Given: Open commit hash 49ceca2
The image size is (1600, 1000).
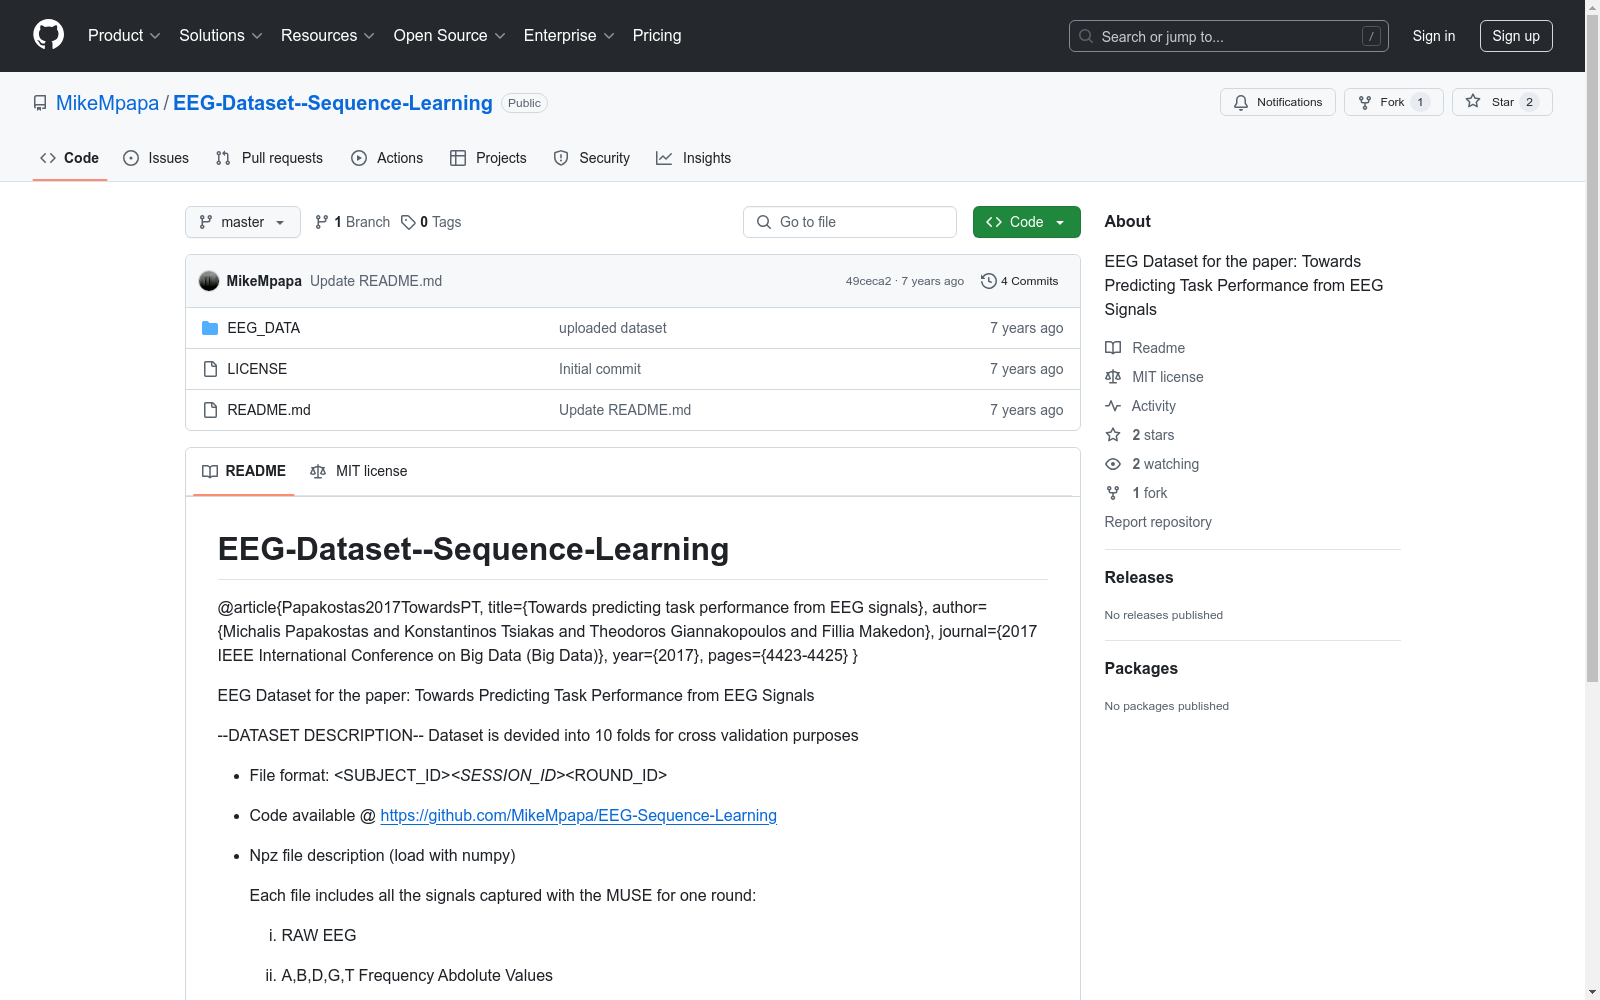Looking at the screenshot, I should [x=868, y=281].
